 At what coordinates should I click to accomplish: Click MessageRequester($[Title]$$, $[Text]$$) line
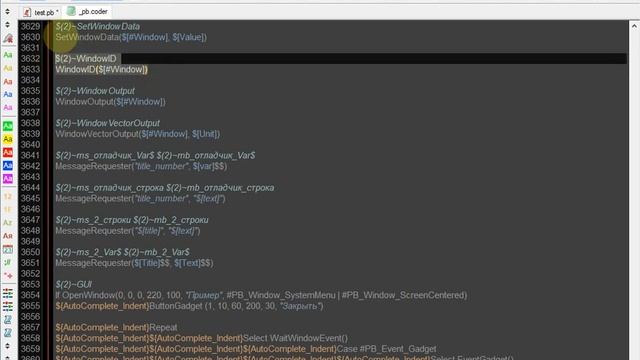pos(134,263)
